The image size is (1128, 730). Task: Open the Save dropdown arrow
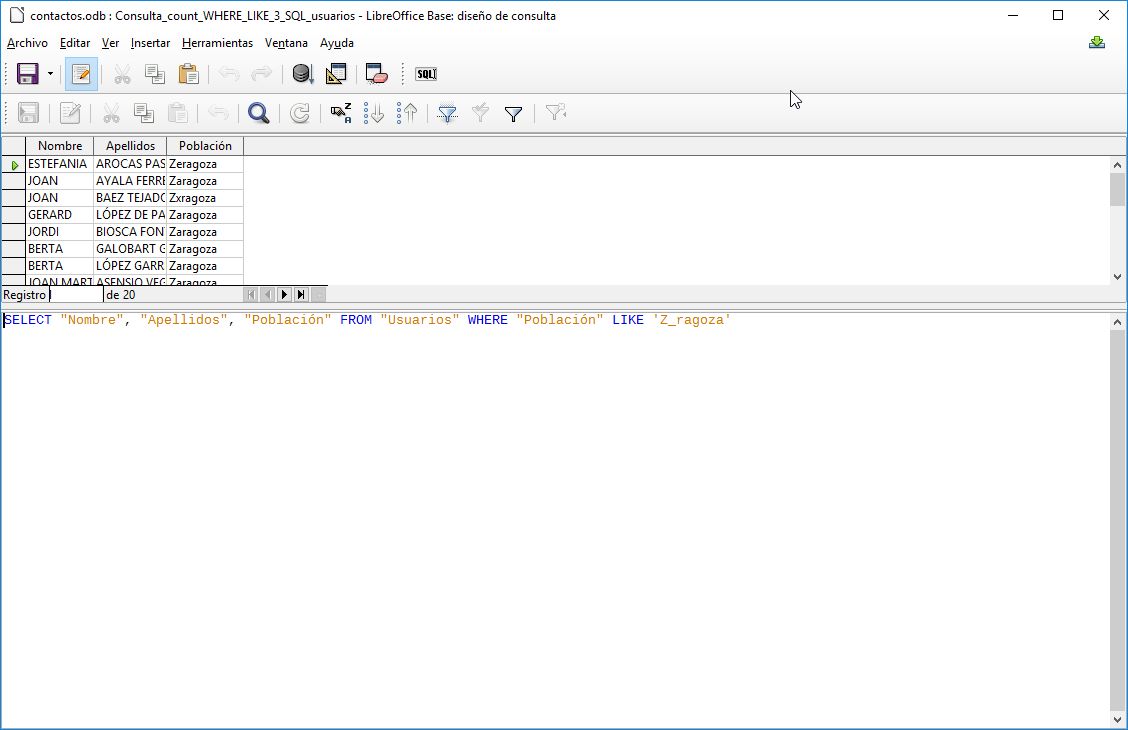tap(48, 73)
